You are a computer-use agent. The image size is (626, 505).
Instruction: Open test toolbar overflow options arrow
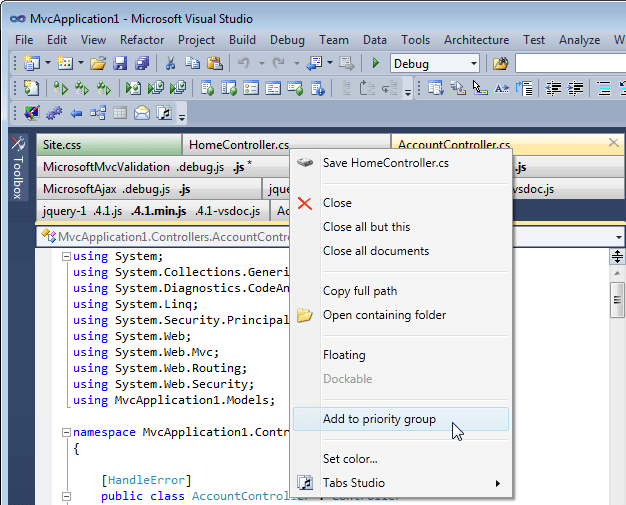click(x=408, y=93)
